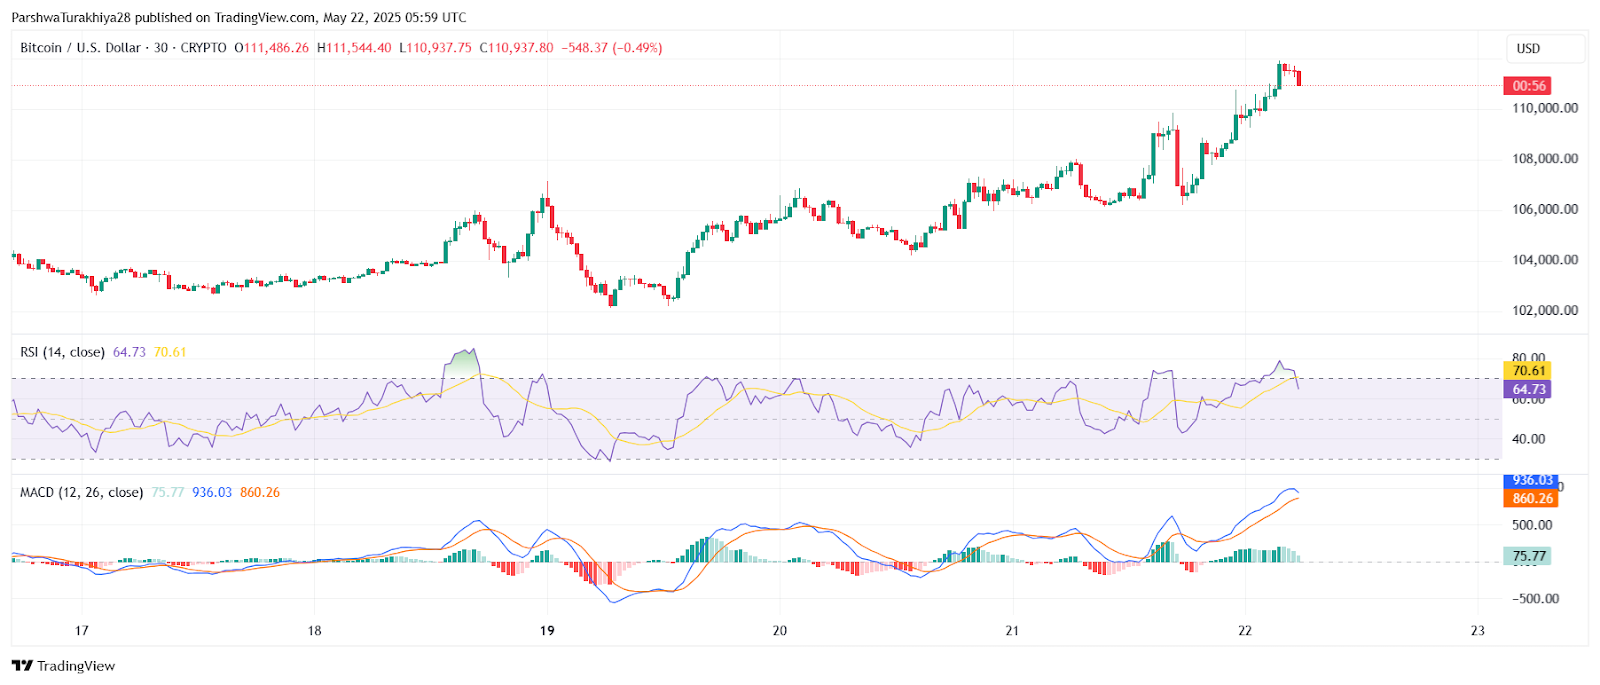Click the red −548.37 (−0.49%) change value
1600x685 pixels.
(x=612, y=48)
